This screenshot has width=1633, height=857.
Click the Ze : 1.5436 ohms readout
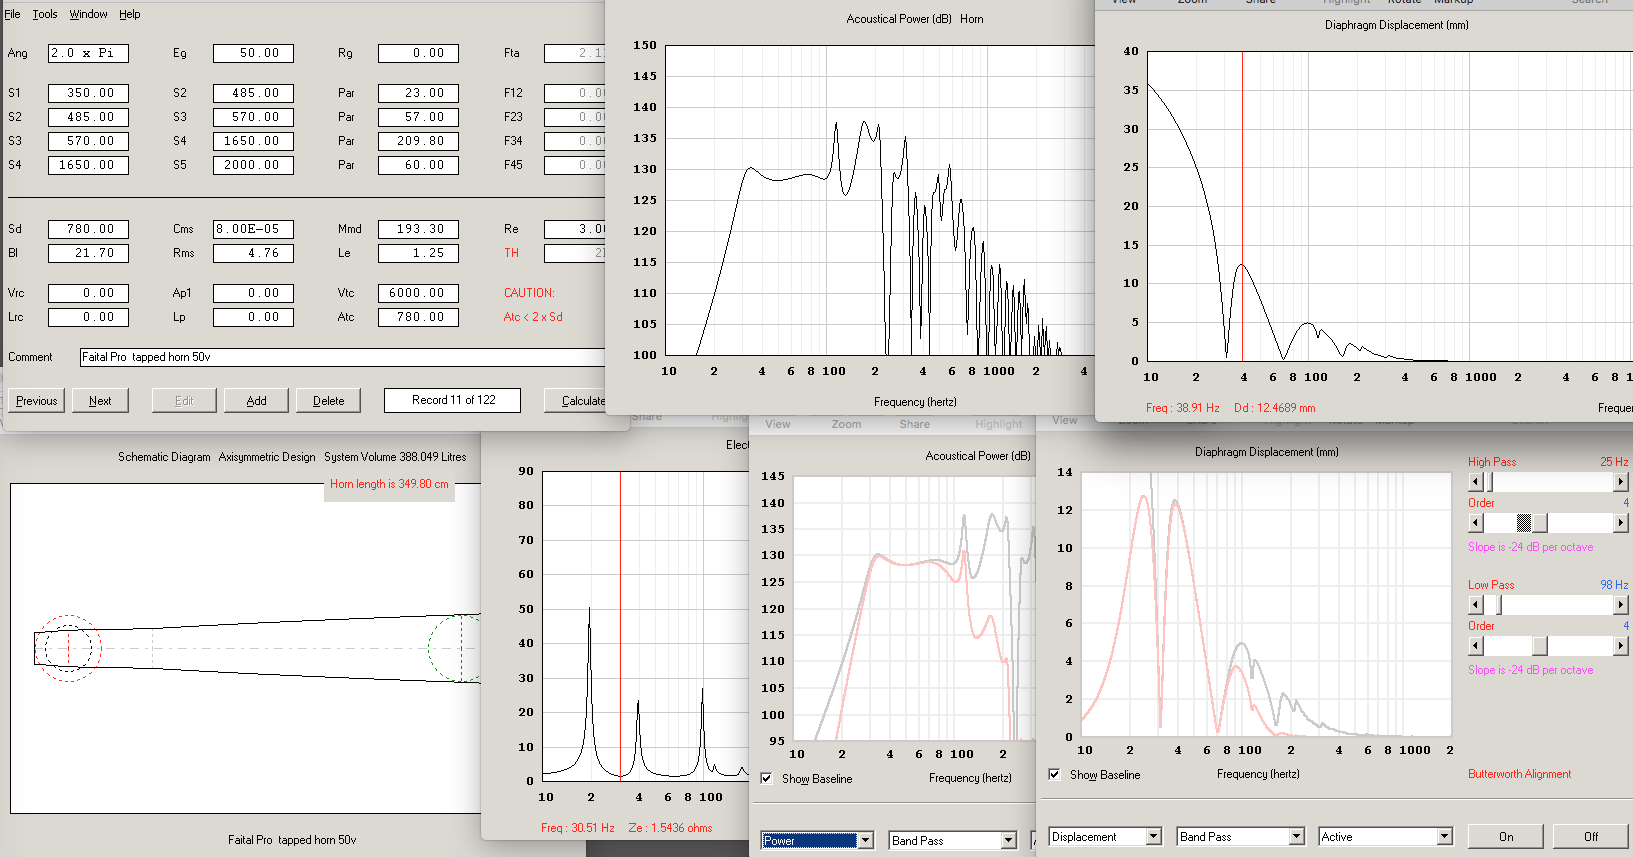[x=670, y=828]
